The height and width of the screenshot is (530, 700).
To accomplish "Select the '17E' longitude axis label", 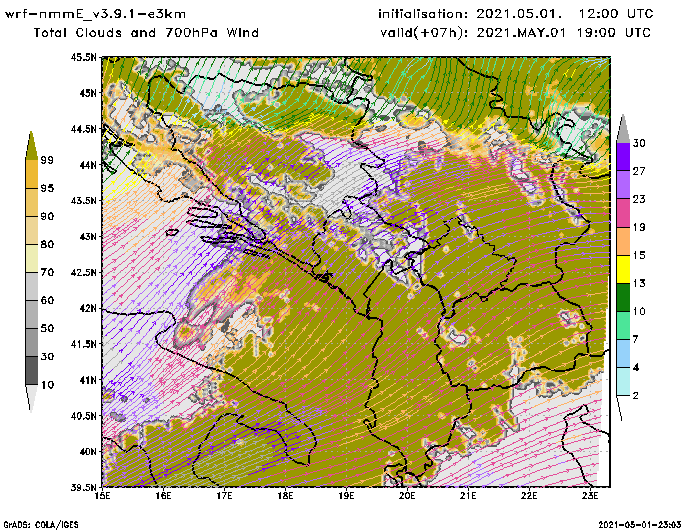I will 225,496.
